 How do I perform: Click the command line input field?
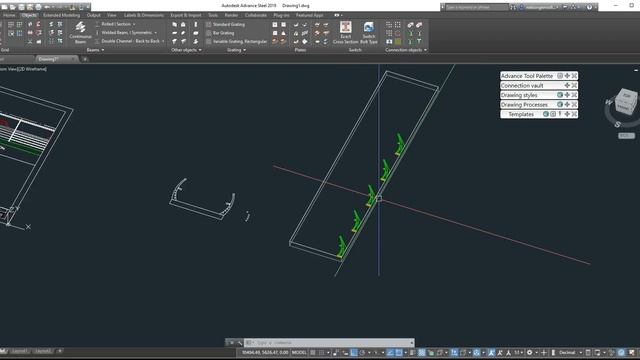(x=330, y=343)
